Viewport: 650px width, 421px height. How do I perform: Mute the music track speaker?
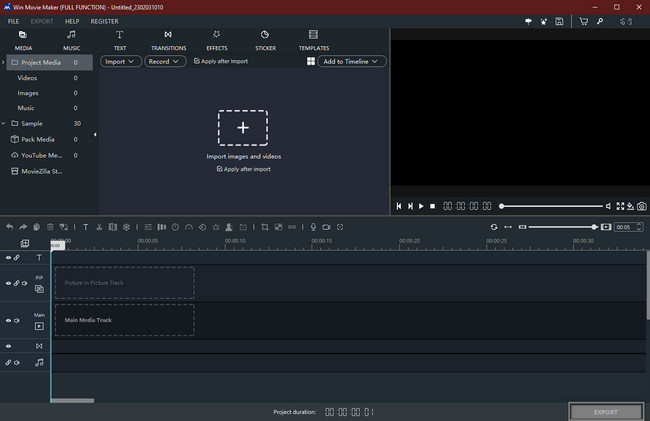17,363
